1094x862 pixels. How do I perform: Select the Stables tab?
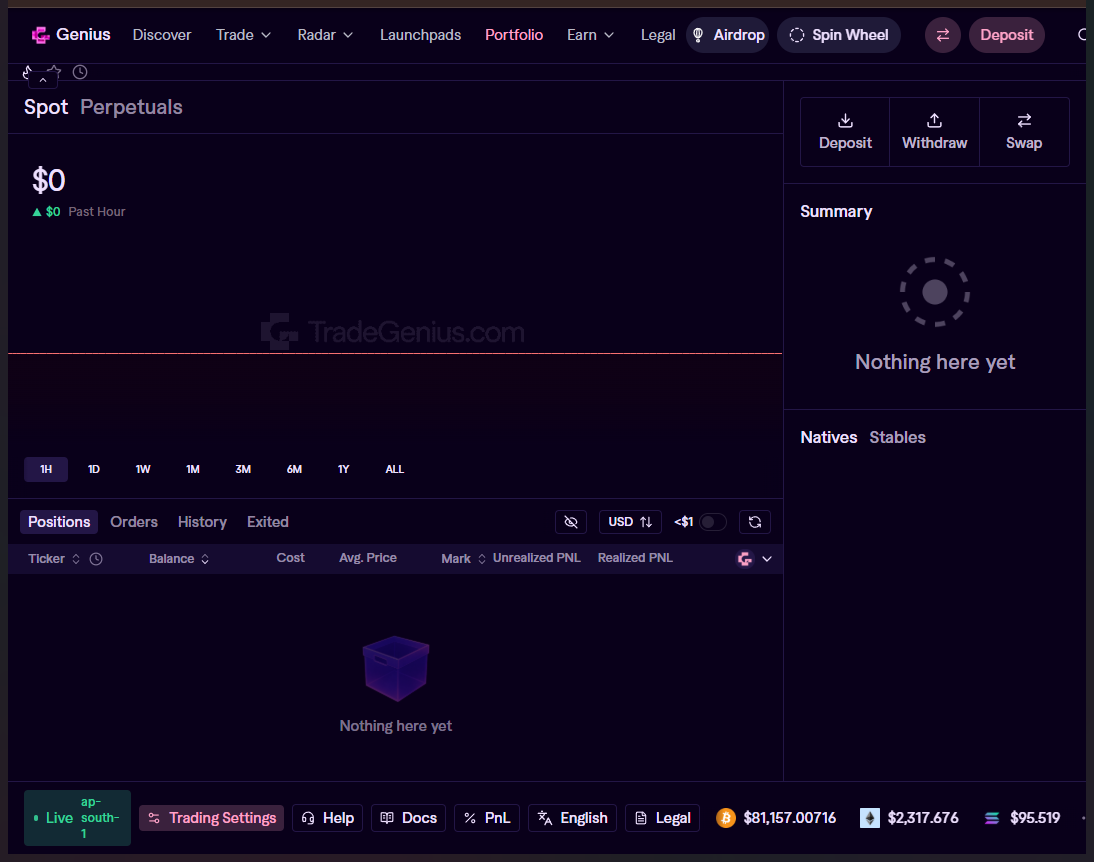coord(897,438)
